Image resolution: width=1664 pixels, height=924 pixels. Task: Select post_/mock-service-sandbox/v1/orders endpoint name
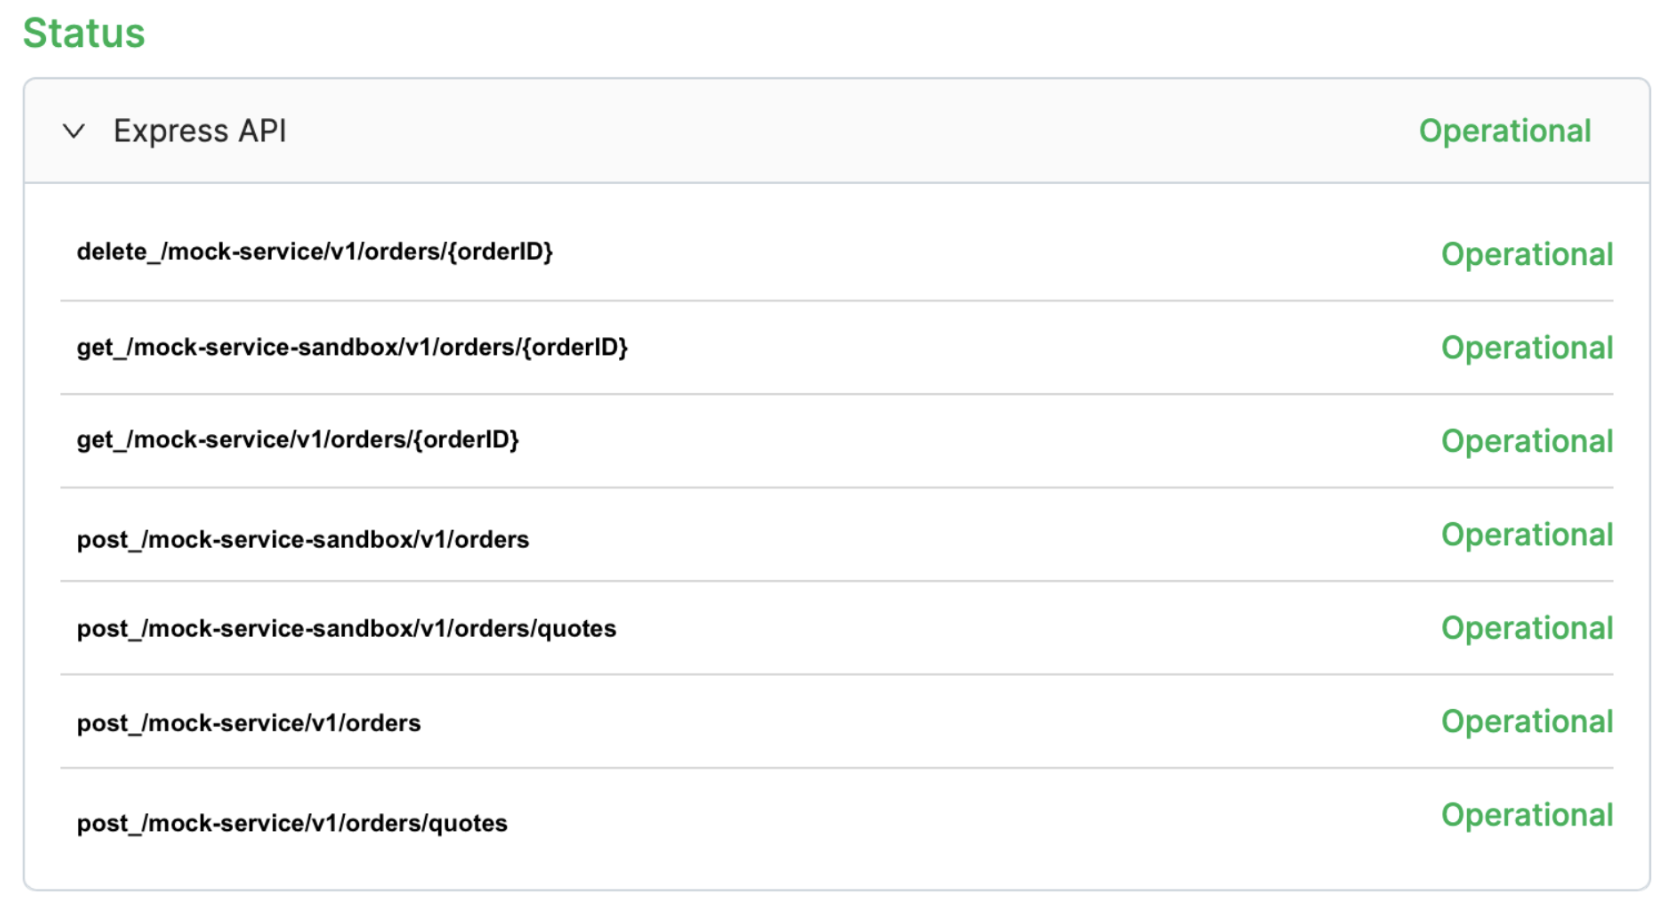click(302, 540)
